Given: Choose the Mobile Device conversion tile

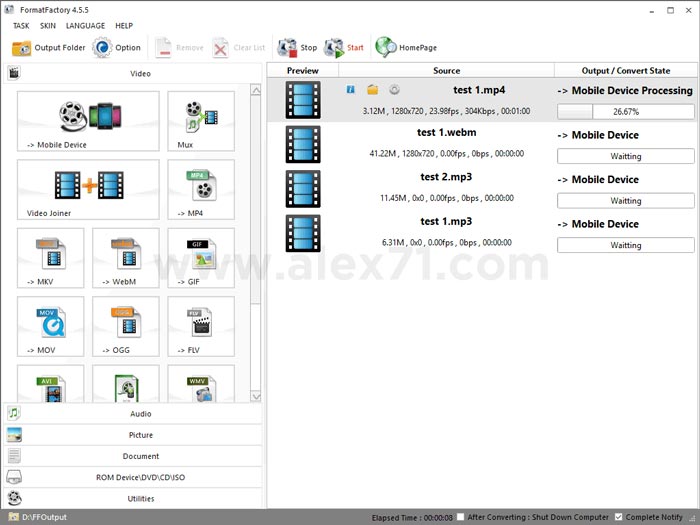Looking at the screenshot, I should pos(88,121).
